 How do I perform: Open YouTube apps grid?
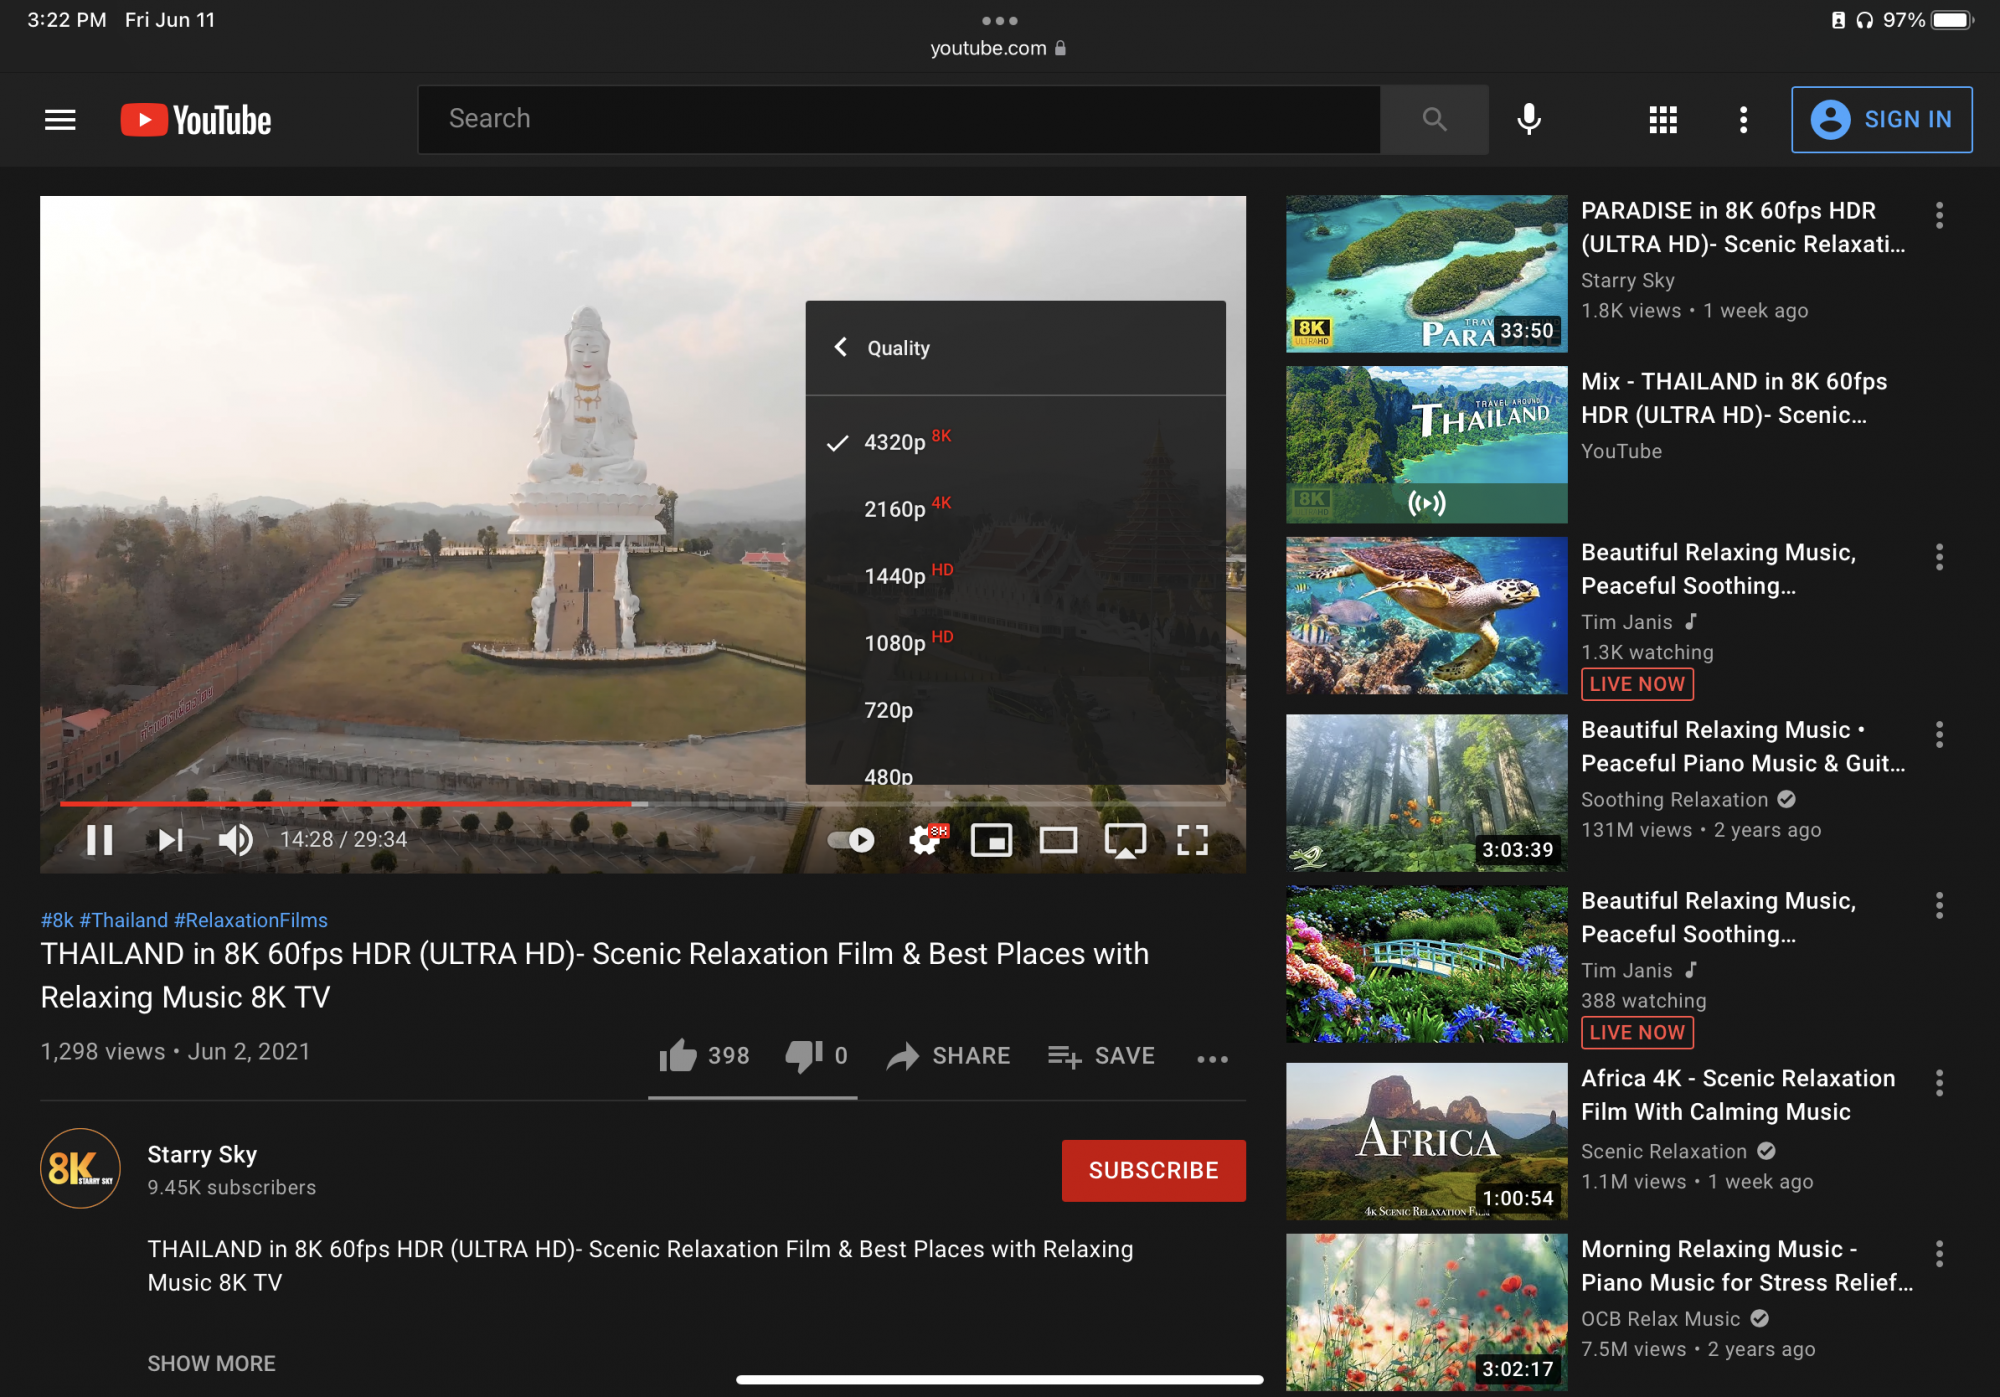[x=1662, y=119]
